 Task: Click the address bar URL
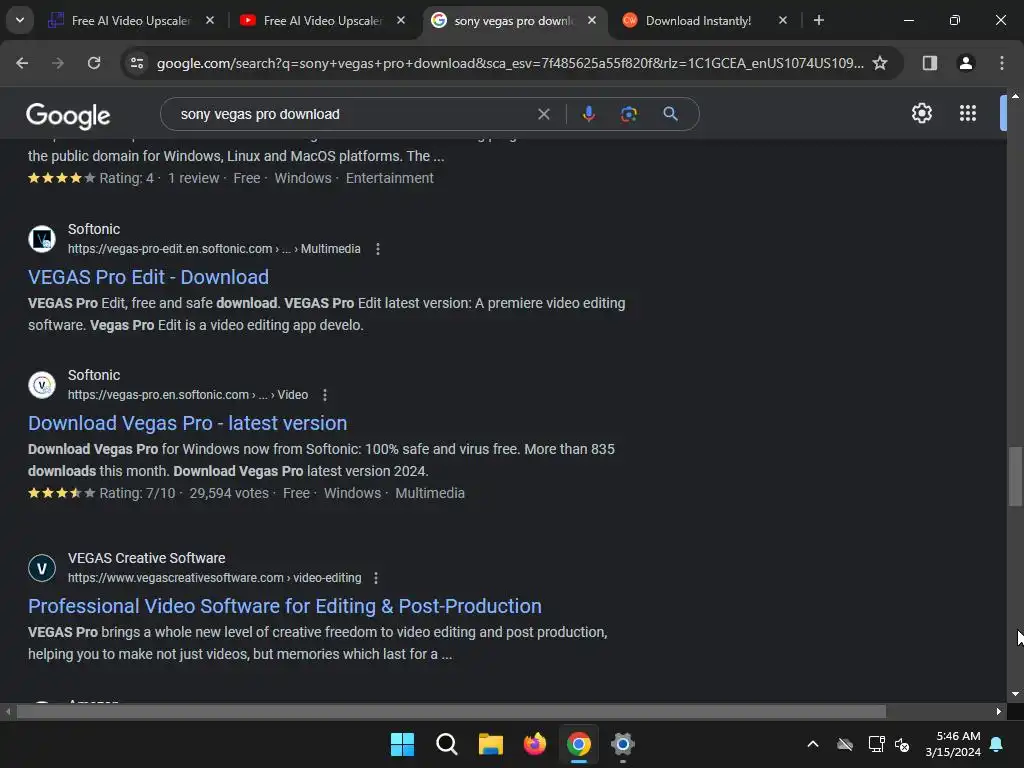tap(509, 63)
